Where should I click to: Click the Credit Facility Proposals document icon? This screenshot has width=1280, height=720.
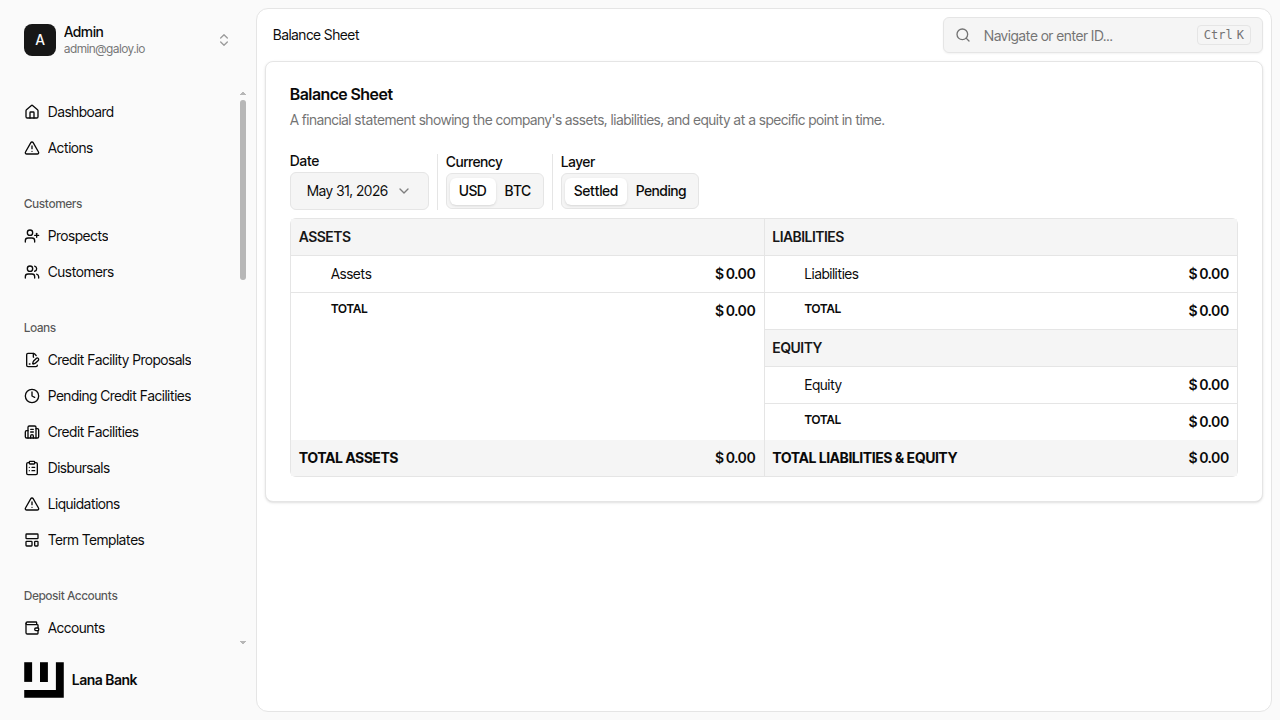32,360
